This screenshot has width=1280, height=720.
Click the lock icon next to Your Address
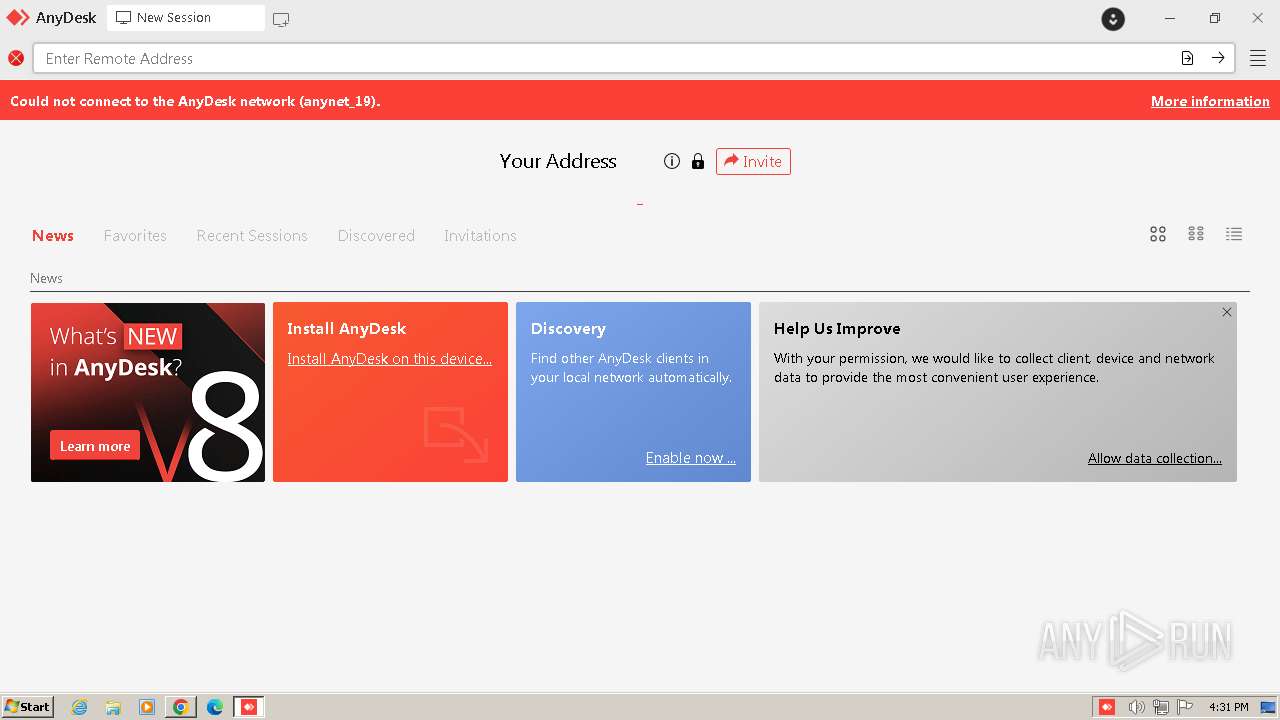[x=698, y=161]
